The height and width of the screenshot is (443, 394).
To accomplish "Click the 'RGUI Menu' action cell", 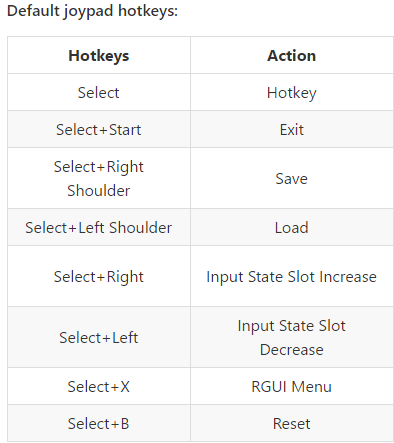I will pyautogui.click(x=292, y=386).
